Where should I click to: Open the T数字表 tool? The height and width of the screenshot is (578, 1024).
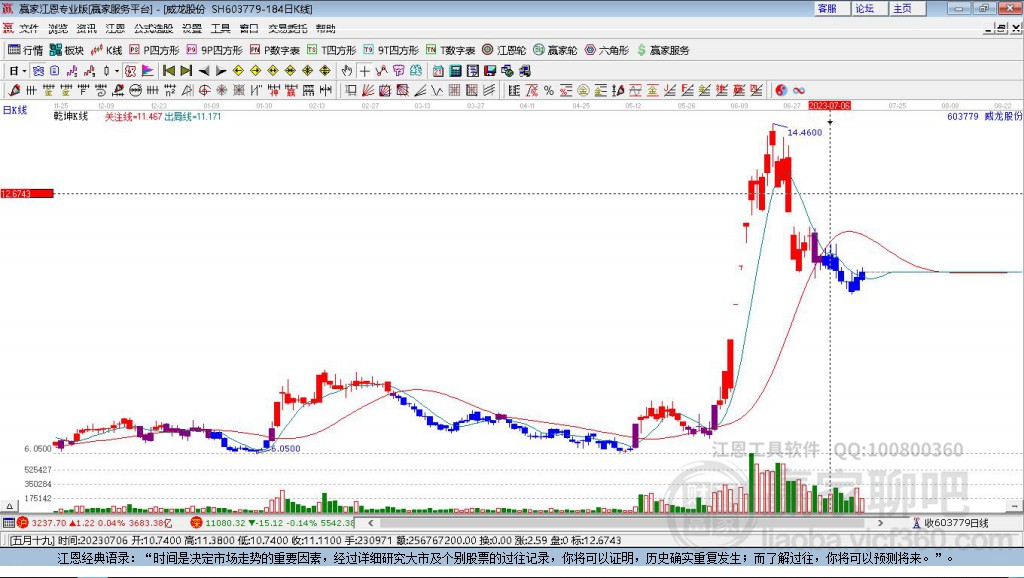coord(450,50)
